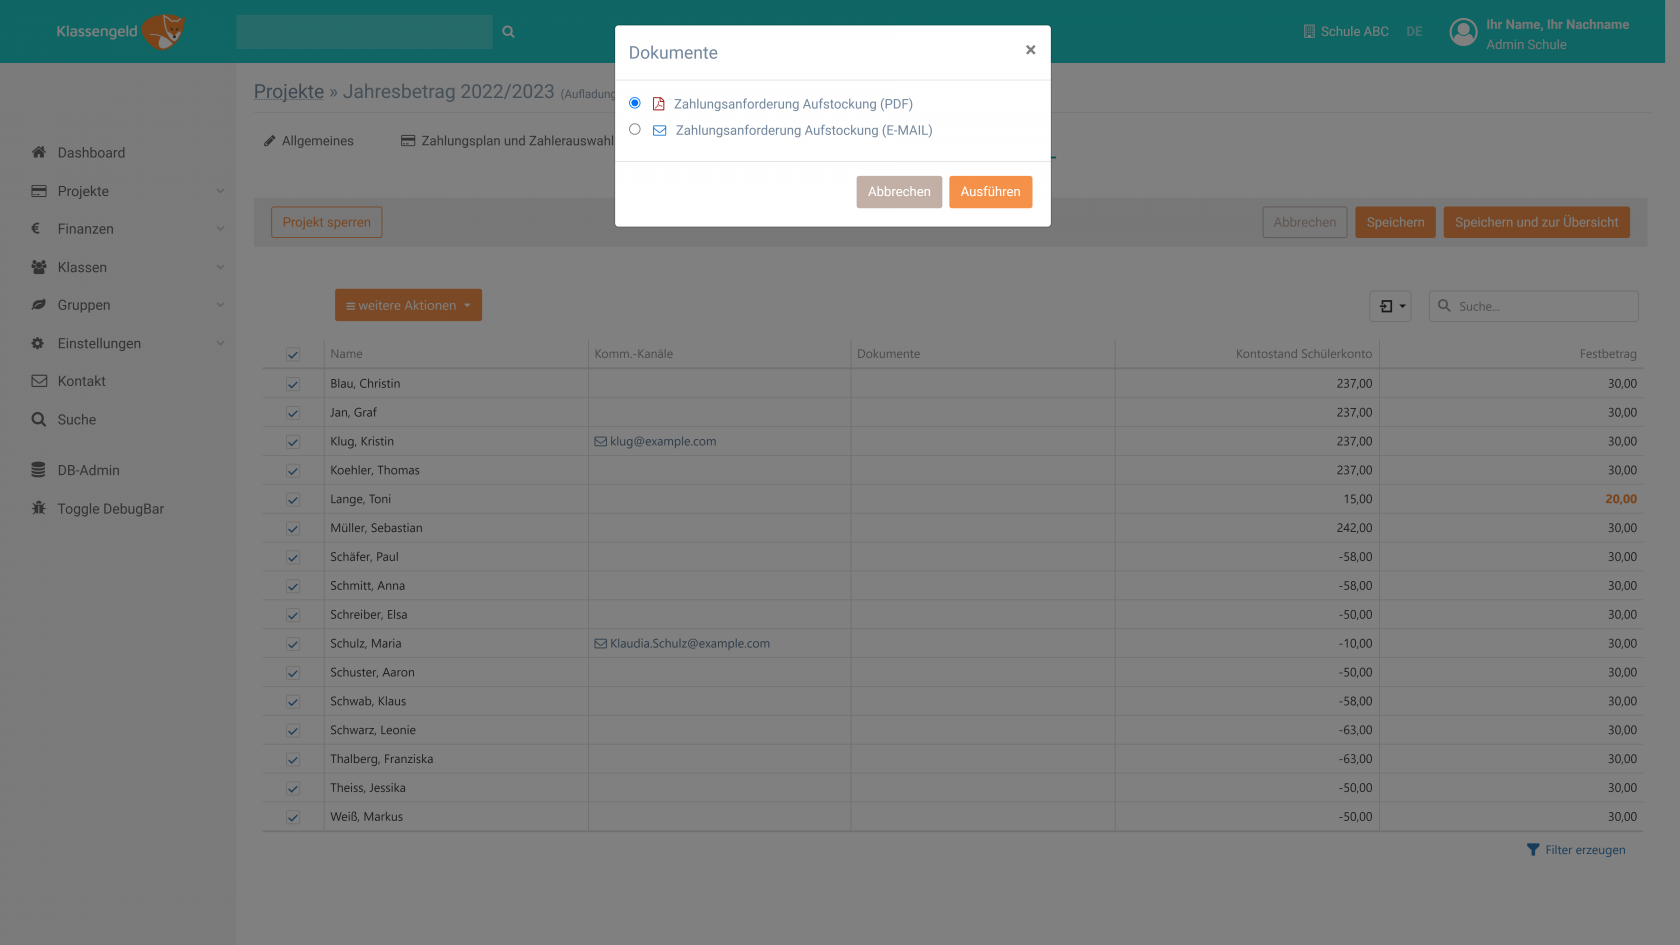Screen dimensions: 1680x945
Task: Click Ausführen in the Dokumente dialog
Action: click(x=990, y=192)
